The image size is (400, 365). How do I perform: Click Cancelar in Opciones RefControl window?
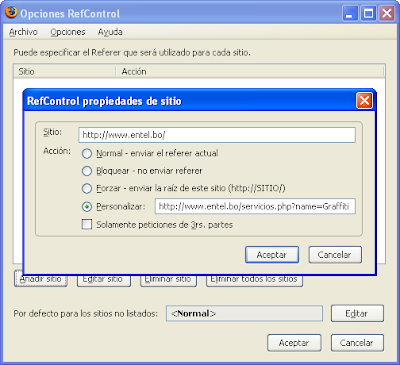[357, 343]
